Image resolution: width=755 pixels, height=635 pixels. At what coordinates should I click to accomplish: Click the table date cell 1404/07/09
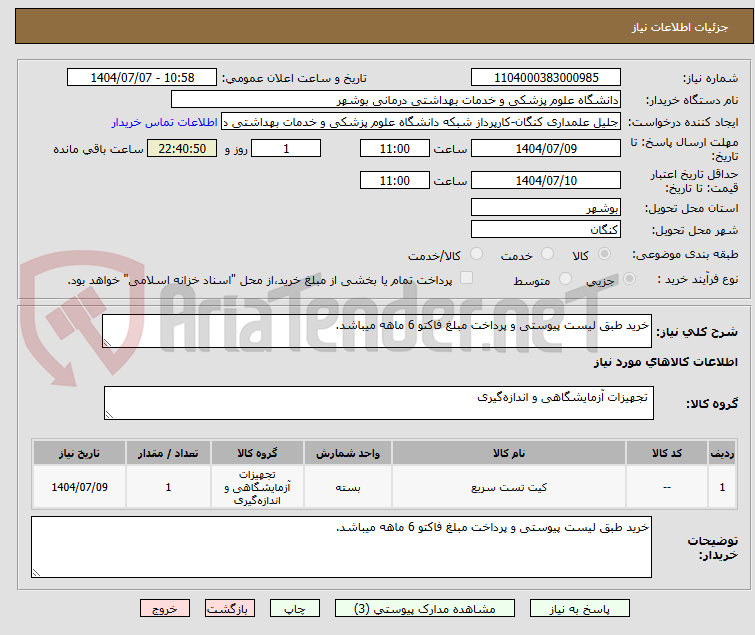pos(79,487)
